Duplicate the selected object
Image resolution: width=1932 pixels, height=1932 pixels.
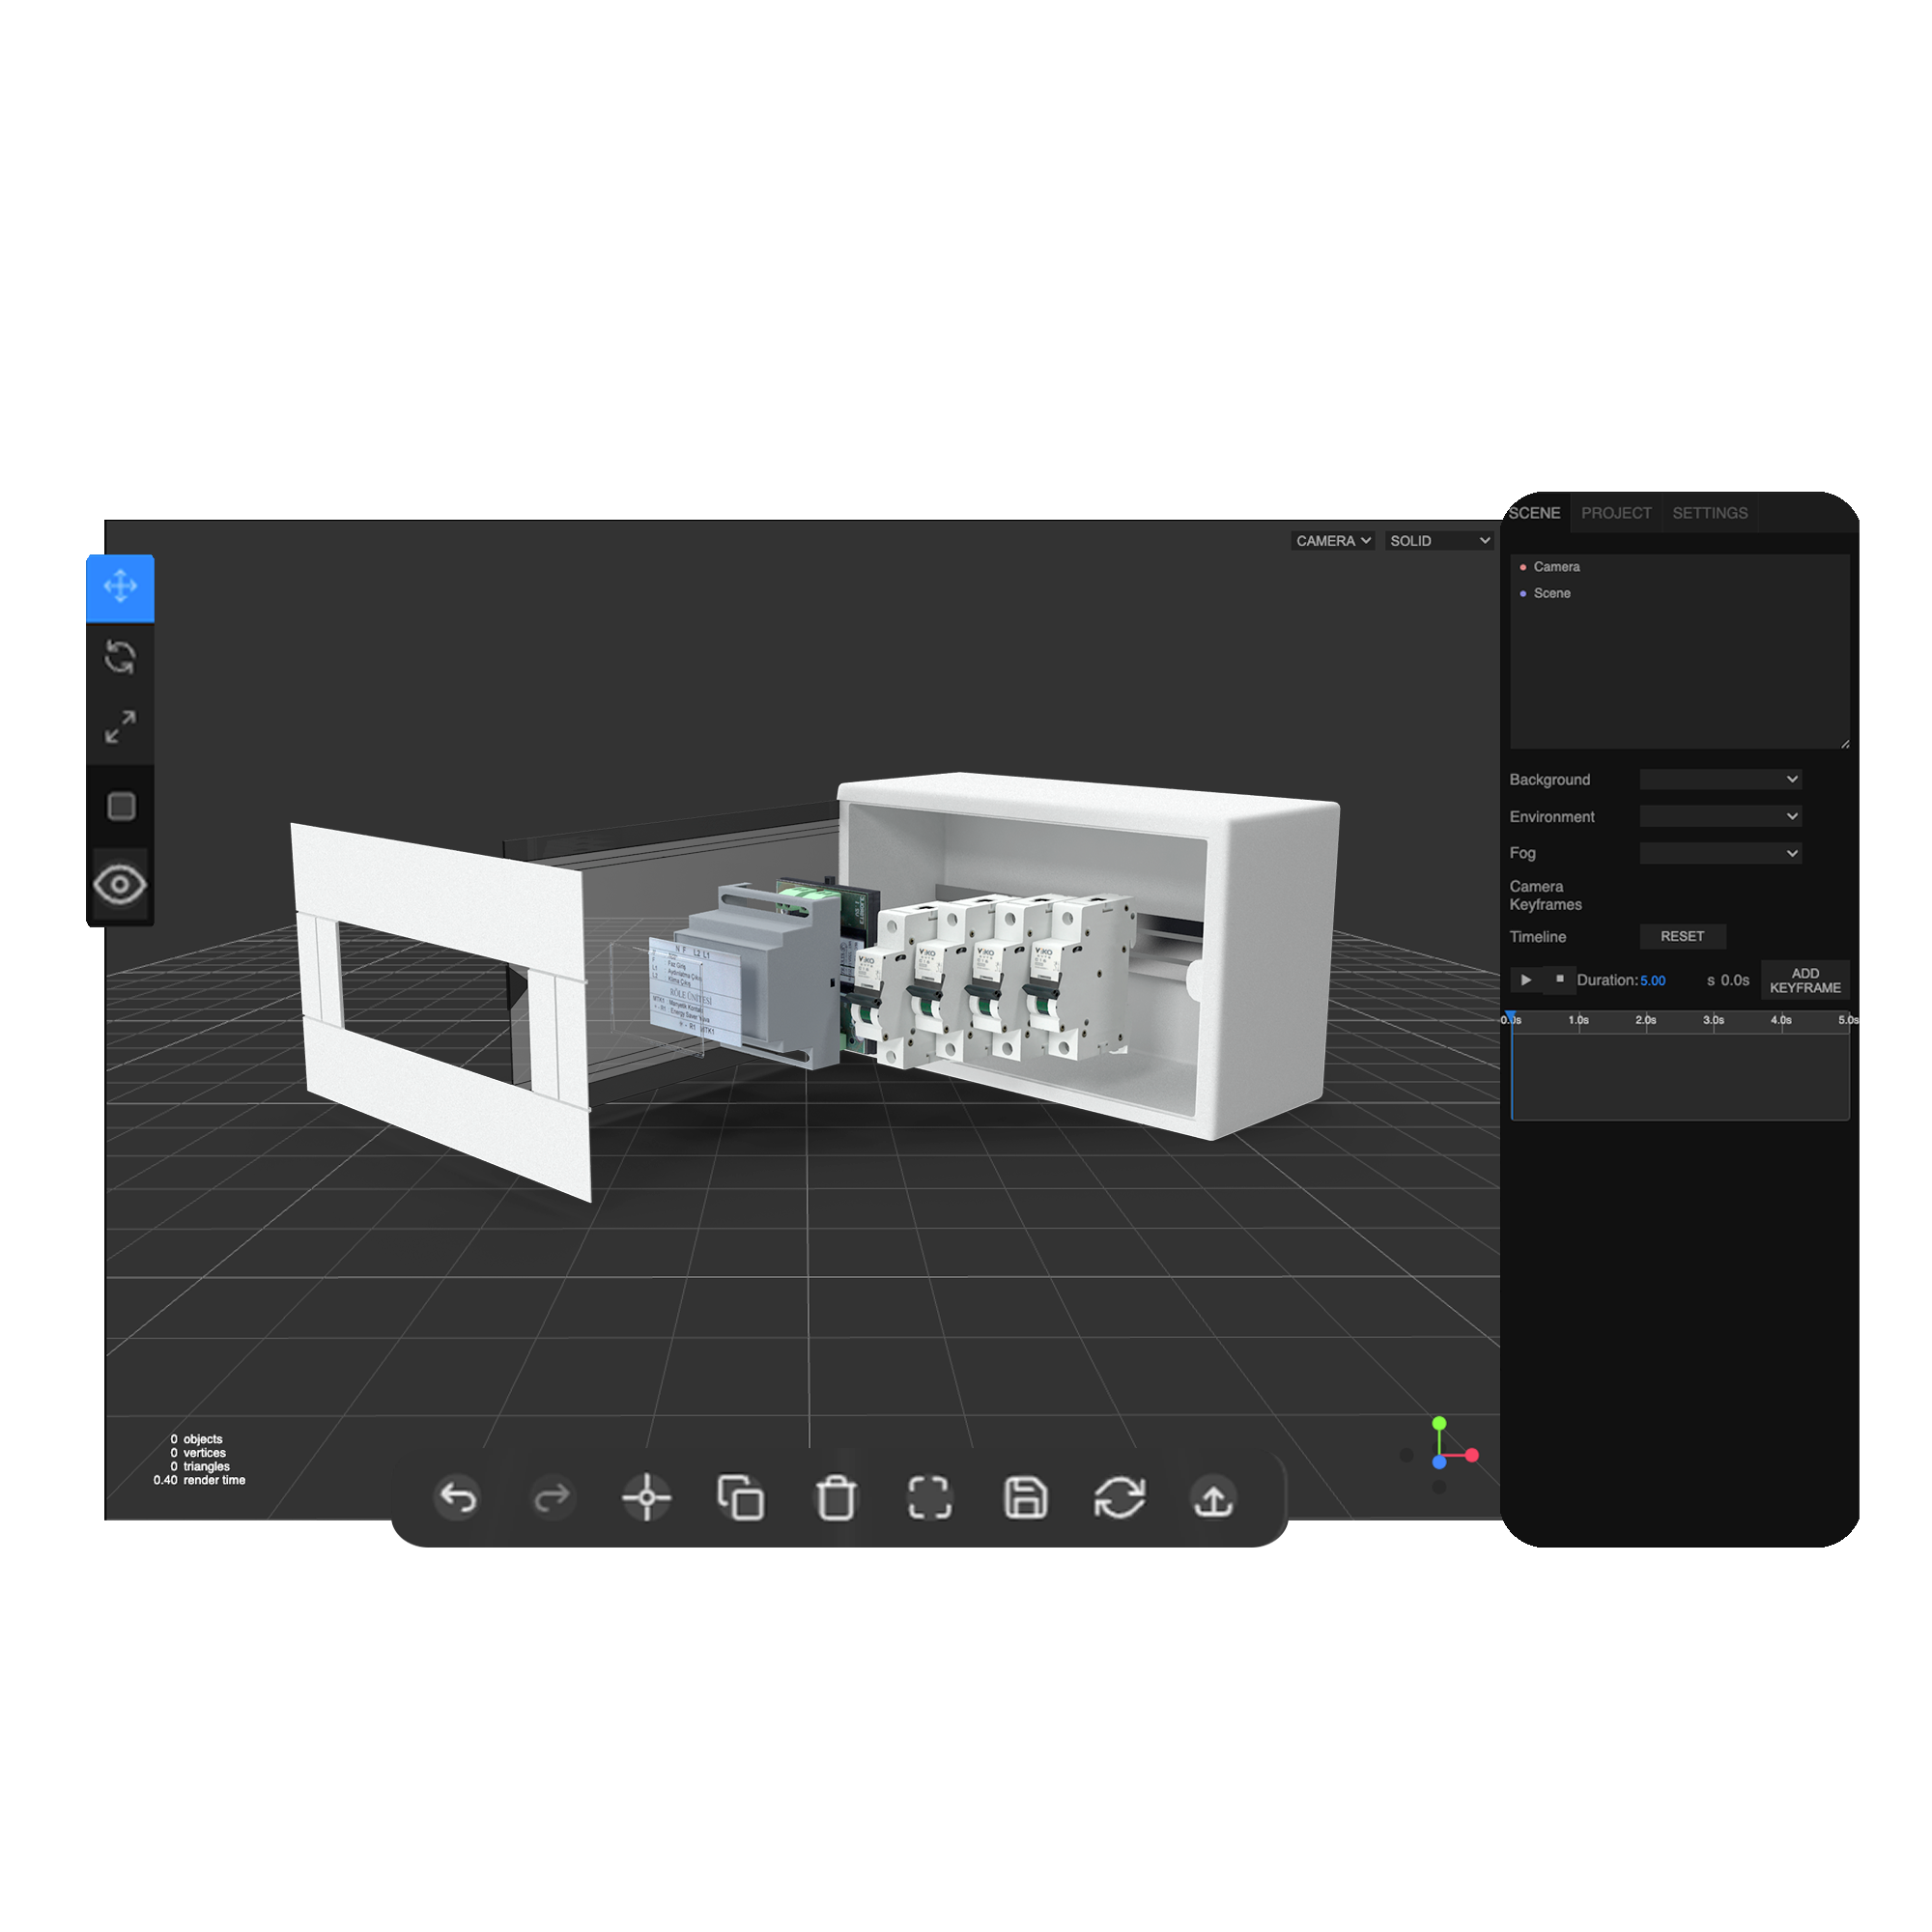tap(741, 1497)
